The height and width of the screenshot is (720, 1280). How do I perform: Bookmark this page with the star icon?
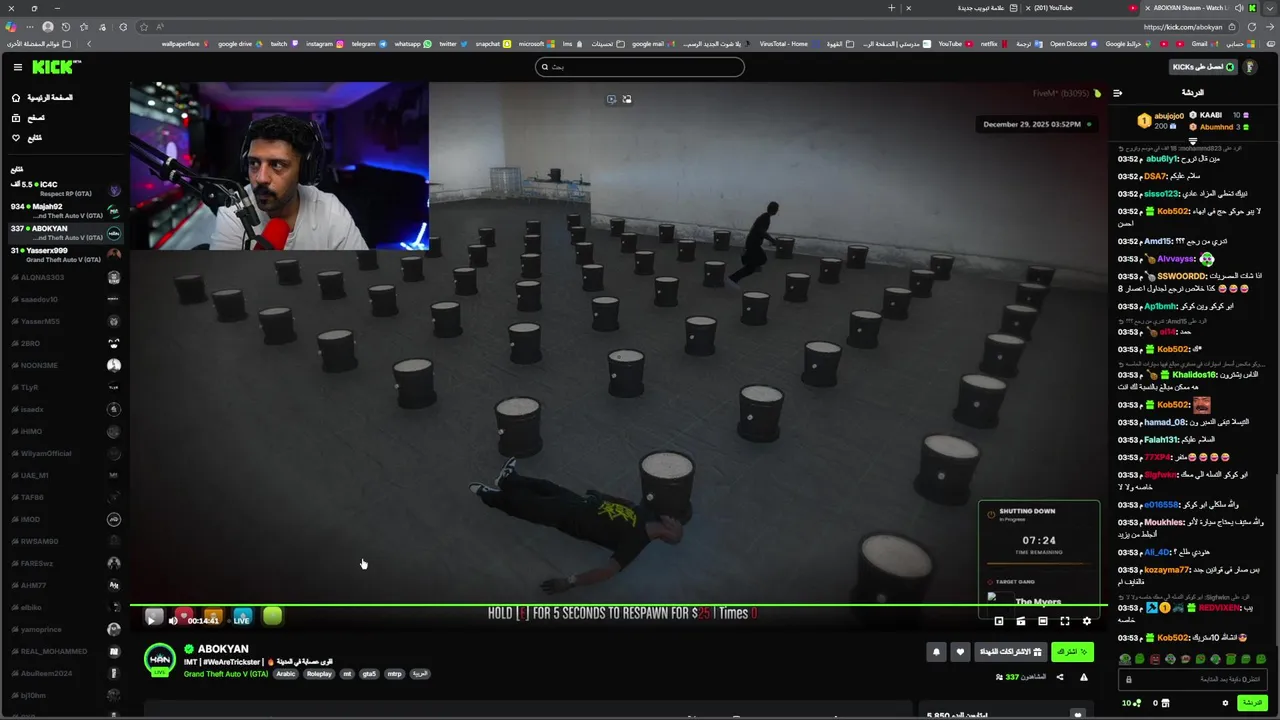pos(144,27)
